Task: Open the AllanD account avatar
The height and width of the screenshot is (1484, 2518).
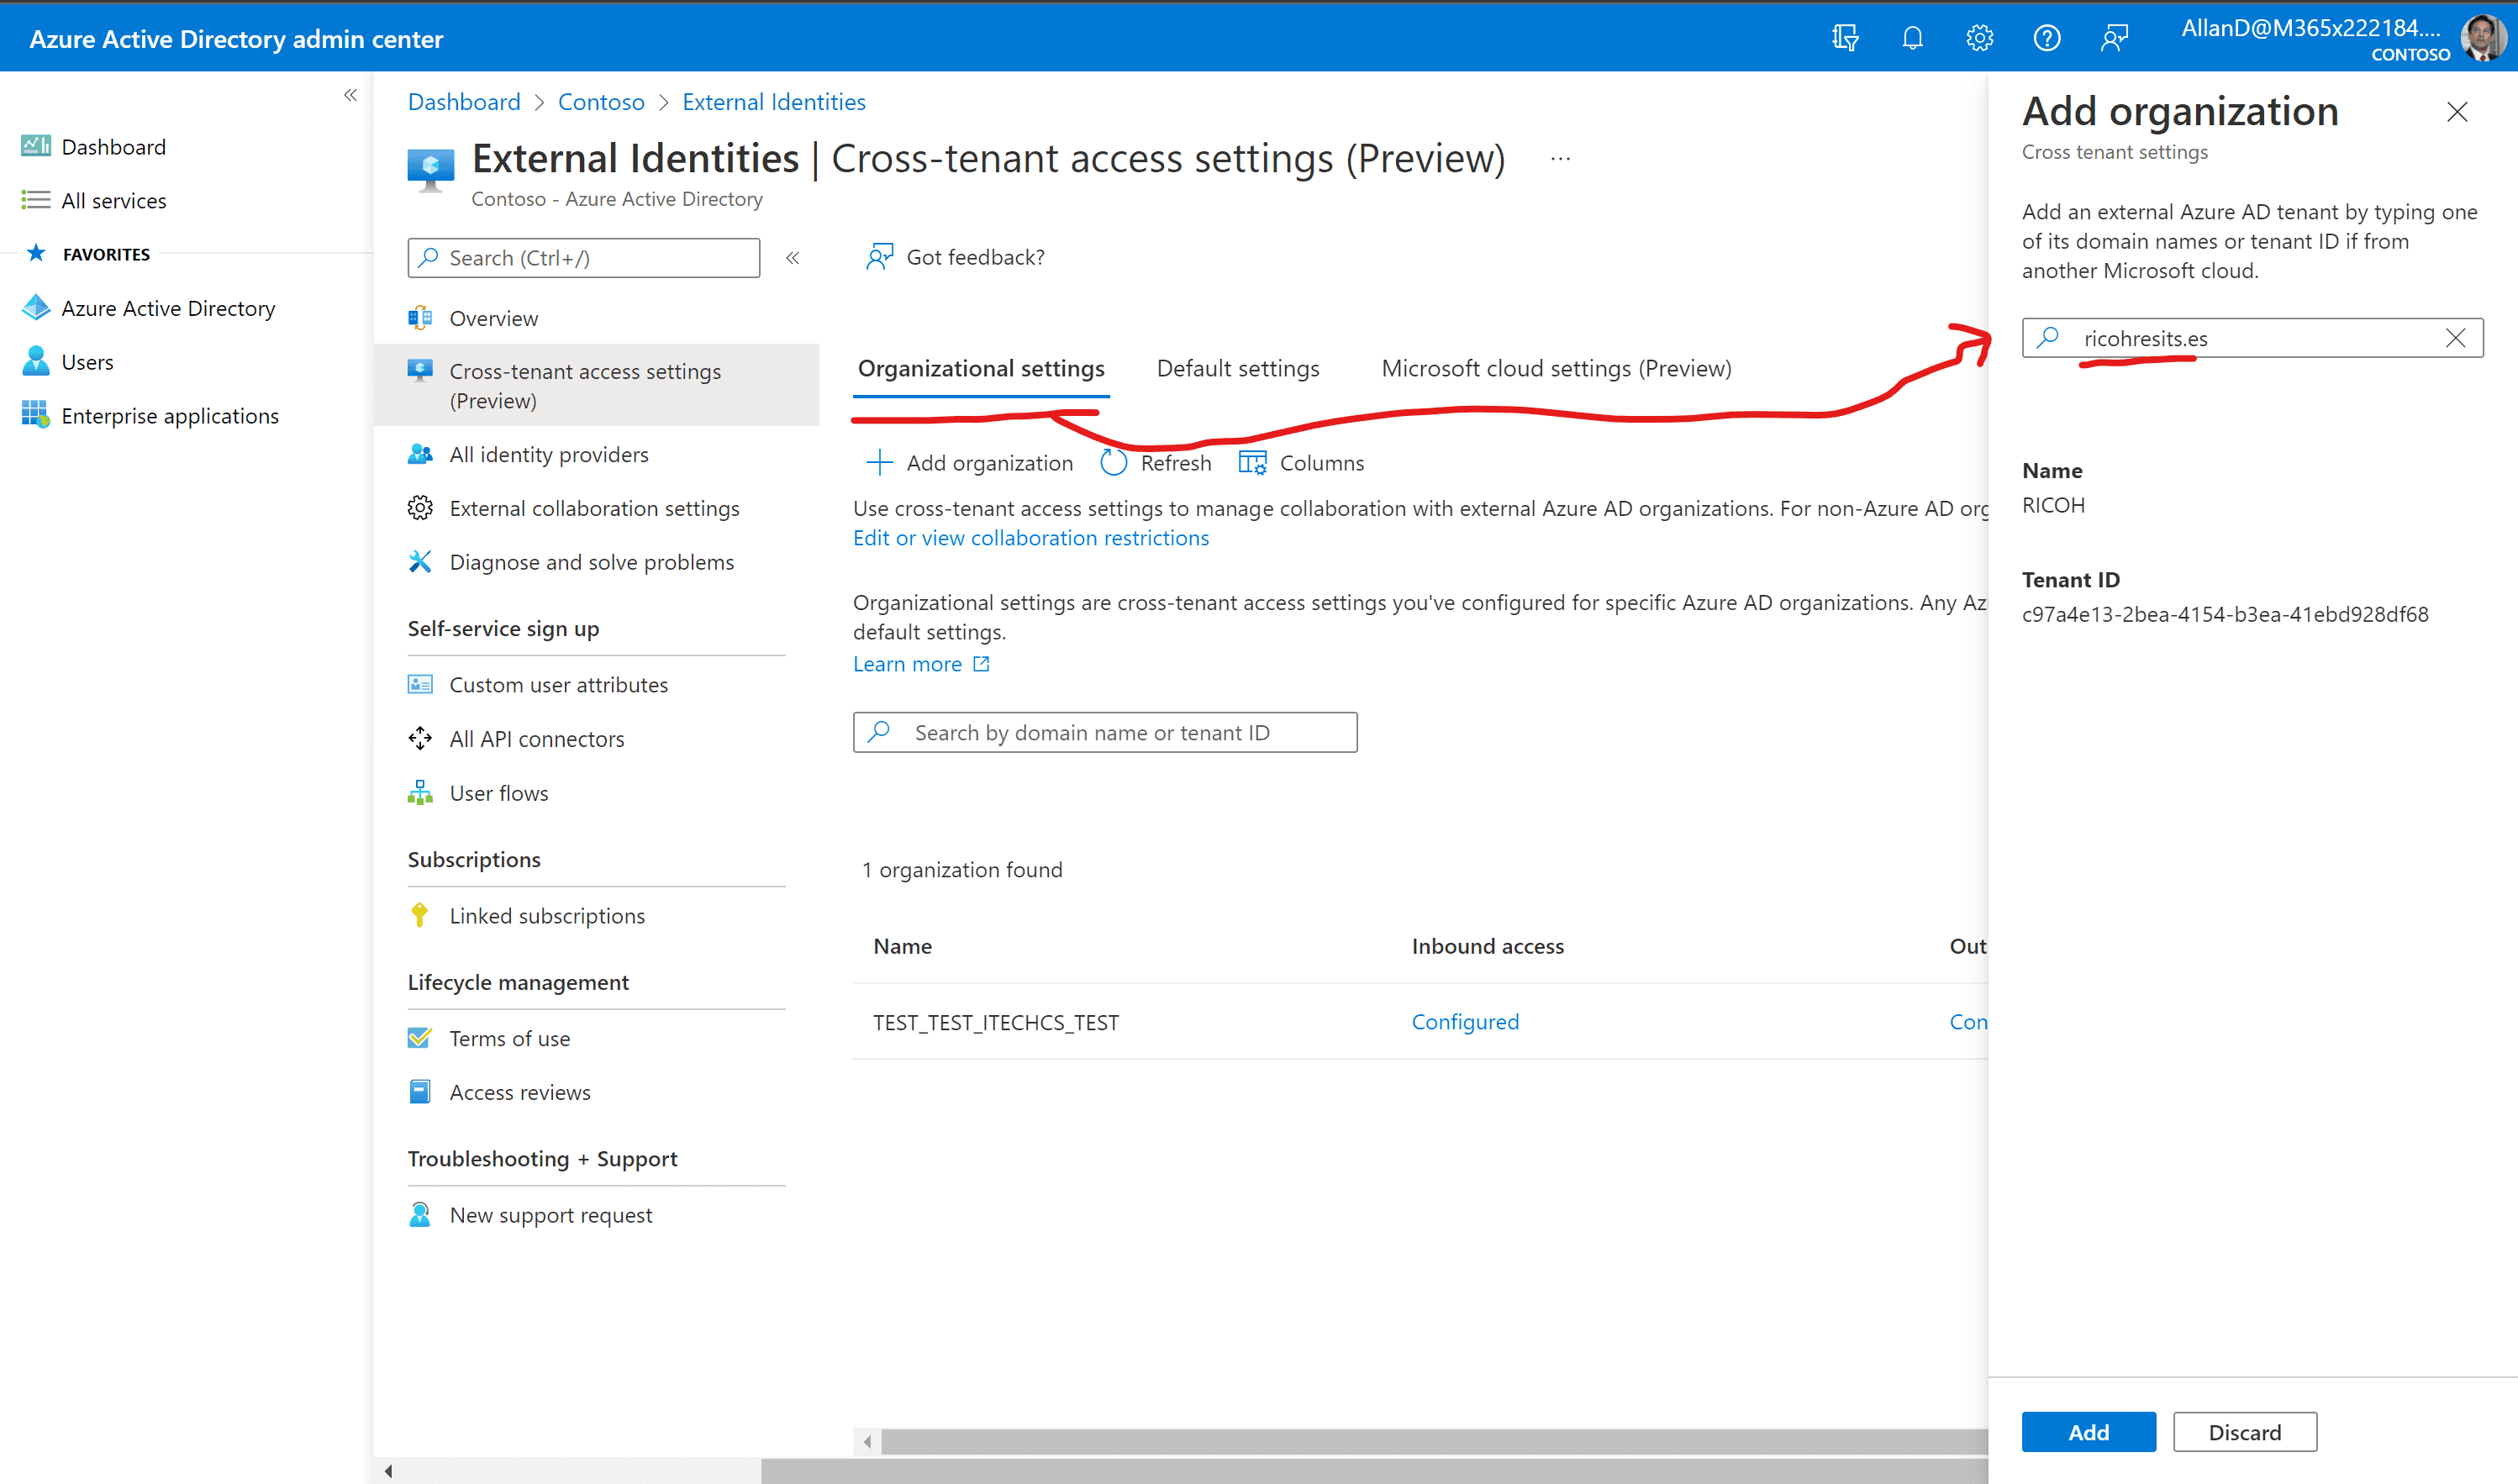Action: [2483, 38]
